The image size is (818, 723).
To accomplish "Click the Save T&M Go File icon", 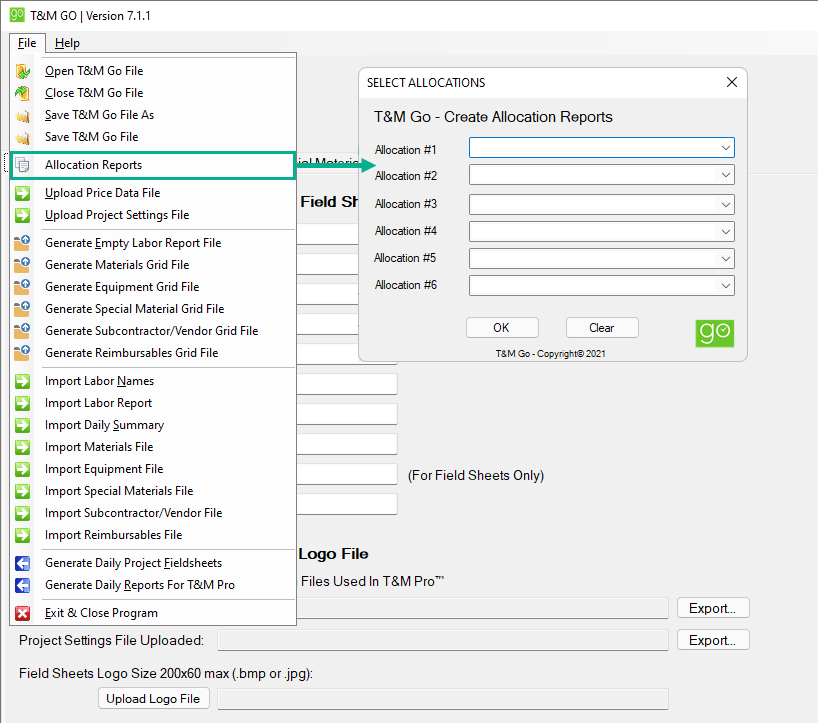I will click(22, 137).
